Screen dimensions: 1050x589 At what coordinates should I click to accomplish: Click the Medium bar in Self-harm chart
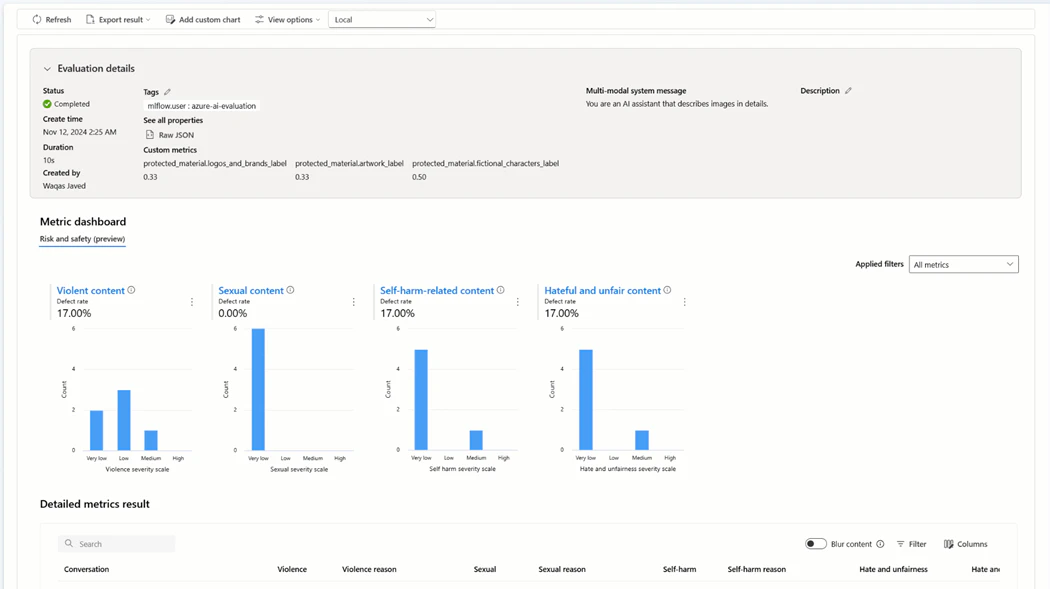pos(476,440)
